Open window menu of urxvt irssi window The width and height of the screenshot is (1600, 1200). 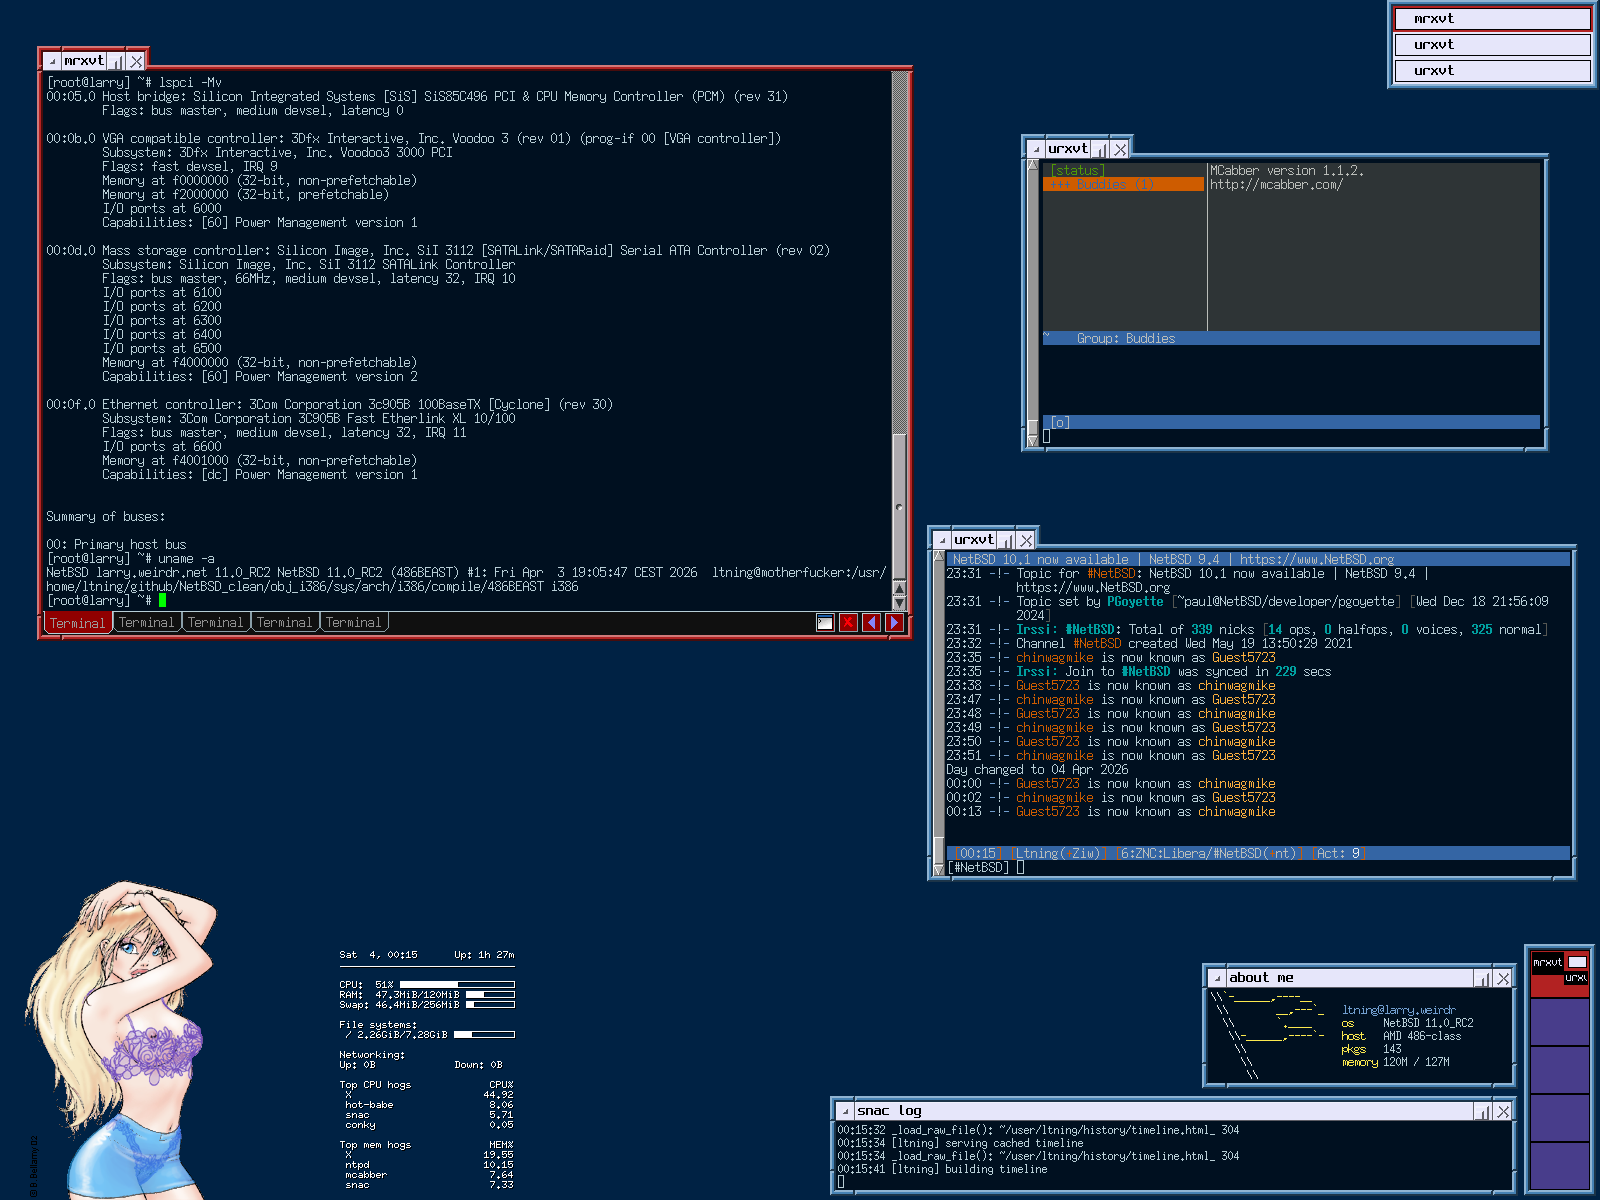[x=942, y=540]
